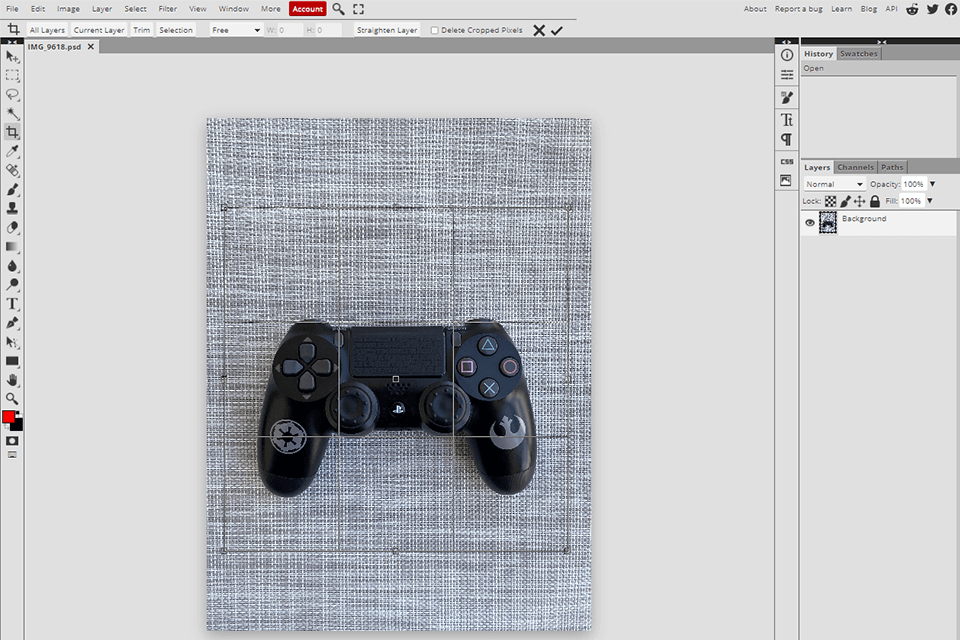The height and width of the screenshot is (640, 960).
Task: Confirm the crop with checkmark
Action: [x=557, y=31]
